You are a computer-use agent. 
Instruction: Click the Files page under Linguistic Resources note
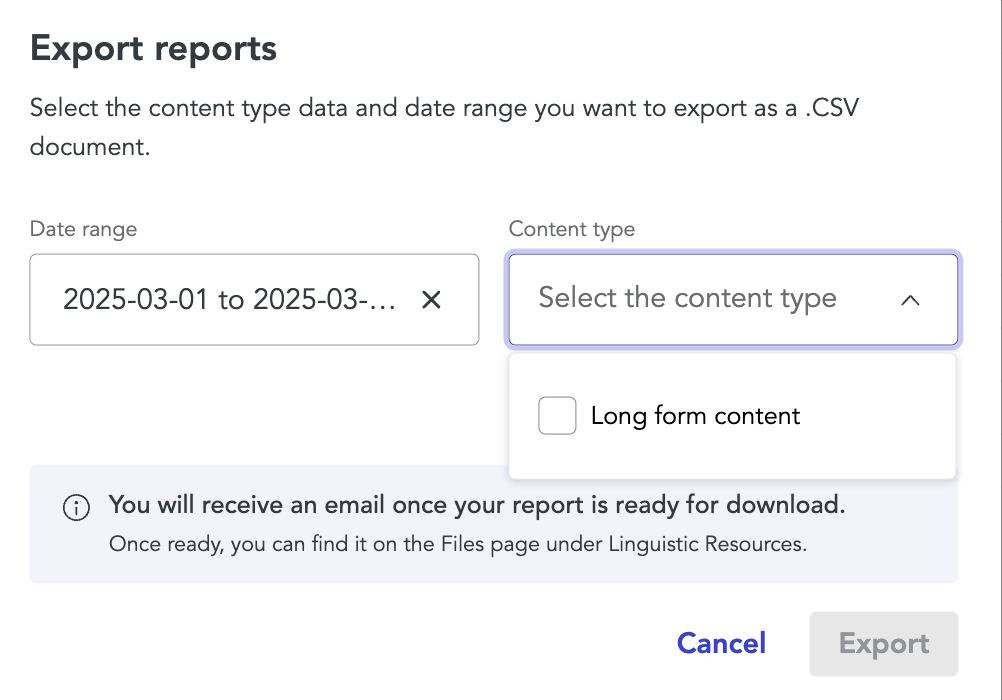point(458,544)
